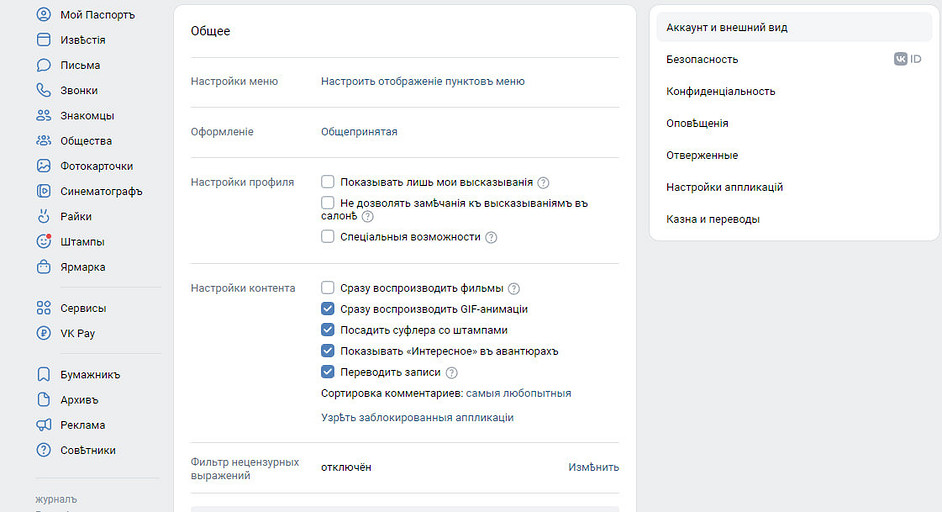Viewport: 942px width, 512px height.
Task: Open Знакомцы friends icon
Action: (43, 115)
